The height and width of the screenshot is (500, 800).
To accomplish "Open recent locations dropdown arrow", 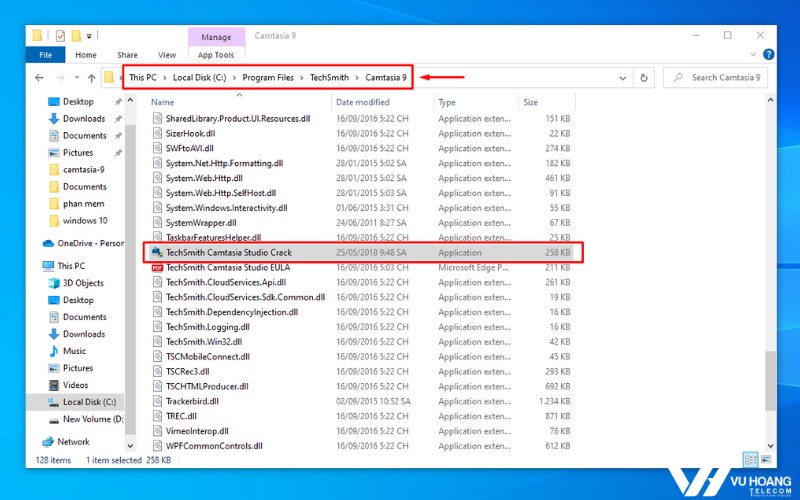I will pyautogui.click(x=77, y=78).
